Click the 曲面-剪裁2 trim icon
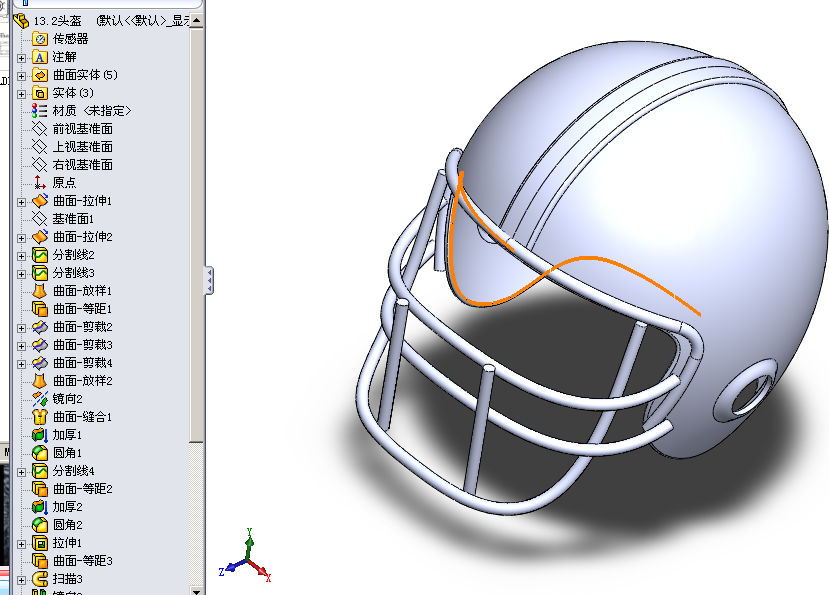The height and width of the screenshot is (595, 829). (40, 327)
